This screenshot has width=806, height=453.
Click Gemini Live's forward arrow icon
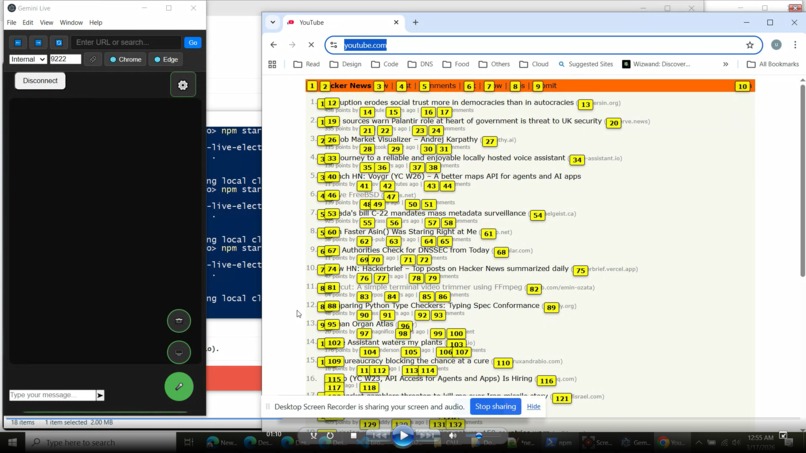click(38, 43)
